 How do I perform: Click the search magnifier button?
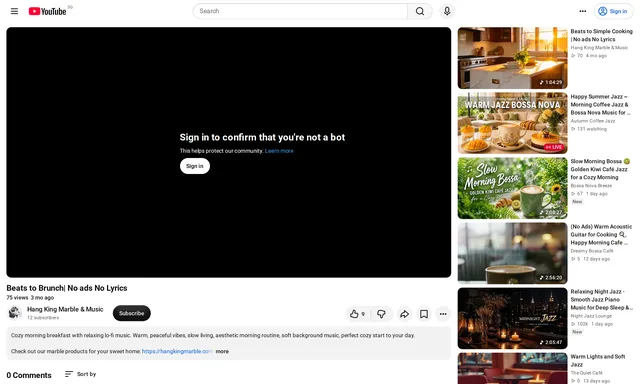(420, 11)
